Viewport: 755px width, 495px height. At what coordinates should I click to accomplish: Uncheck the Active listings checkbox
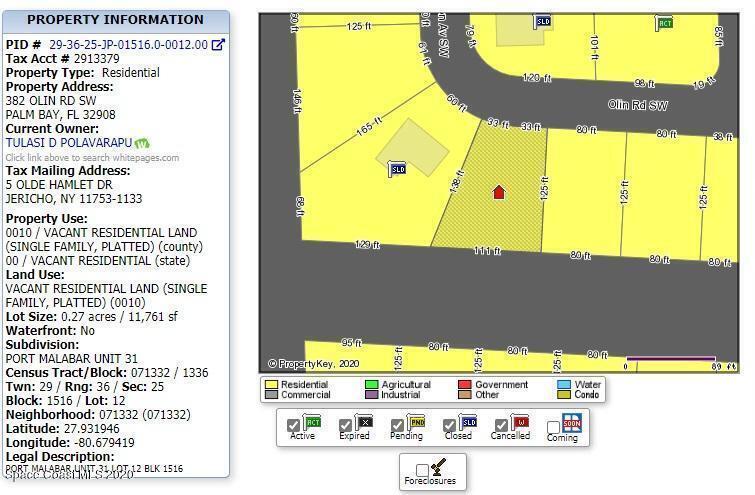coord(293,426)
